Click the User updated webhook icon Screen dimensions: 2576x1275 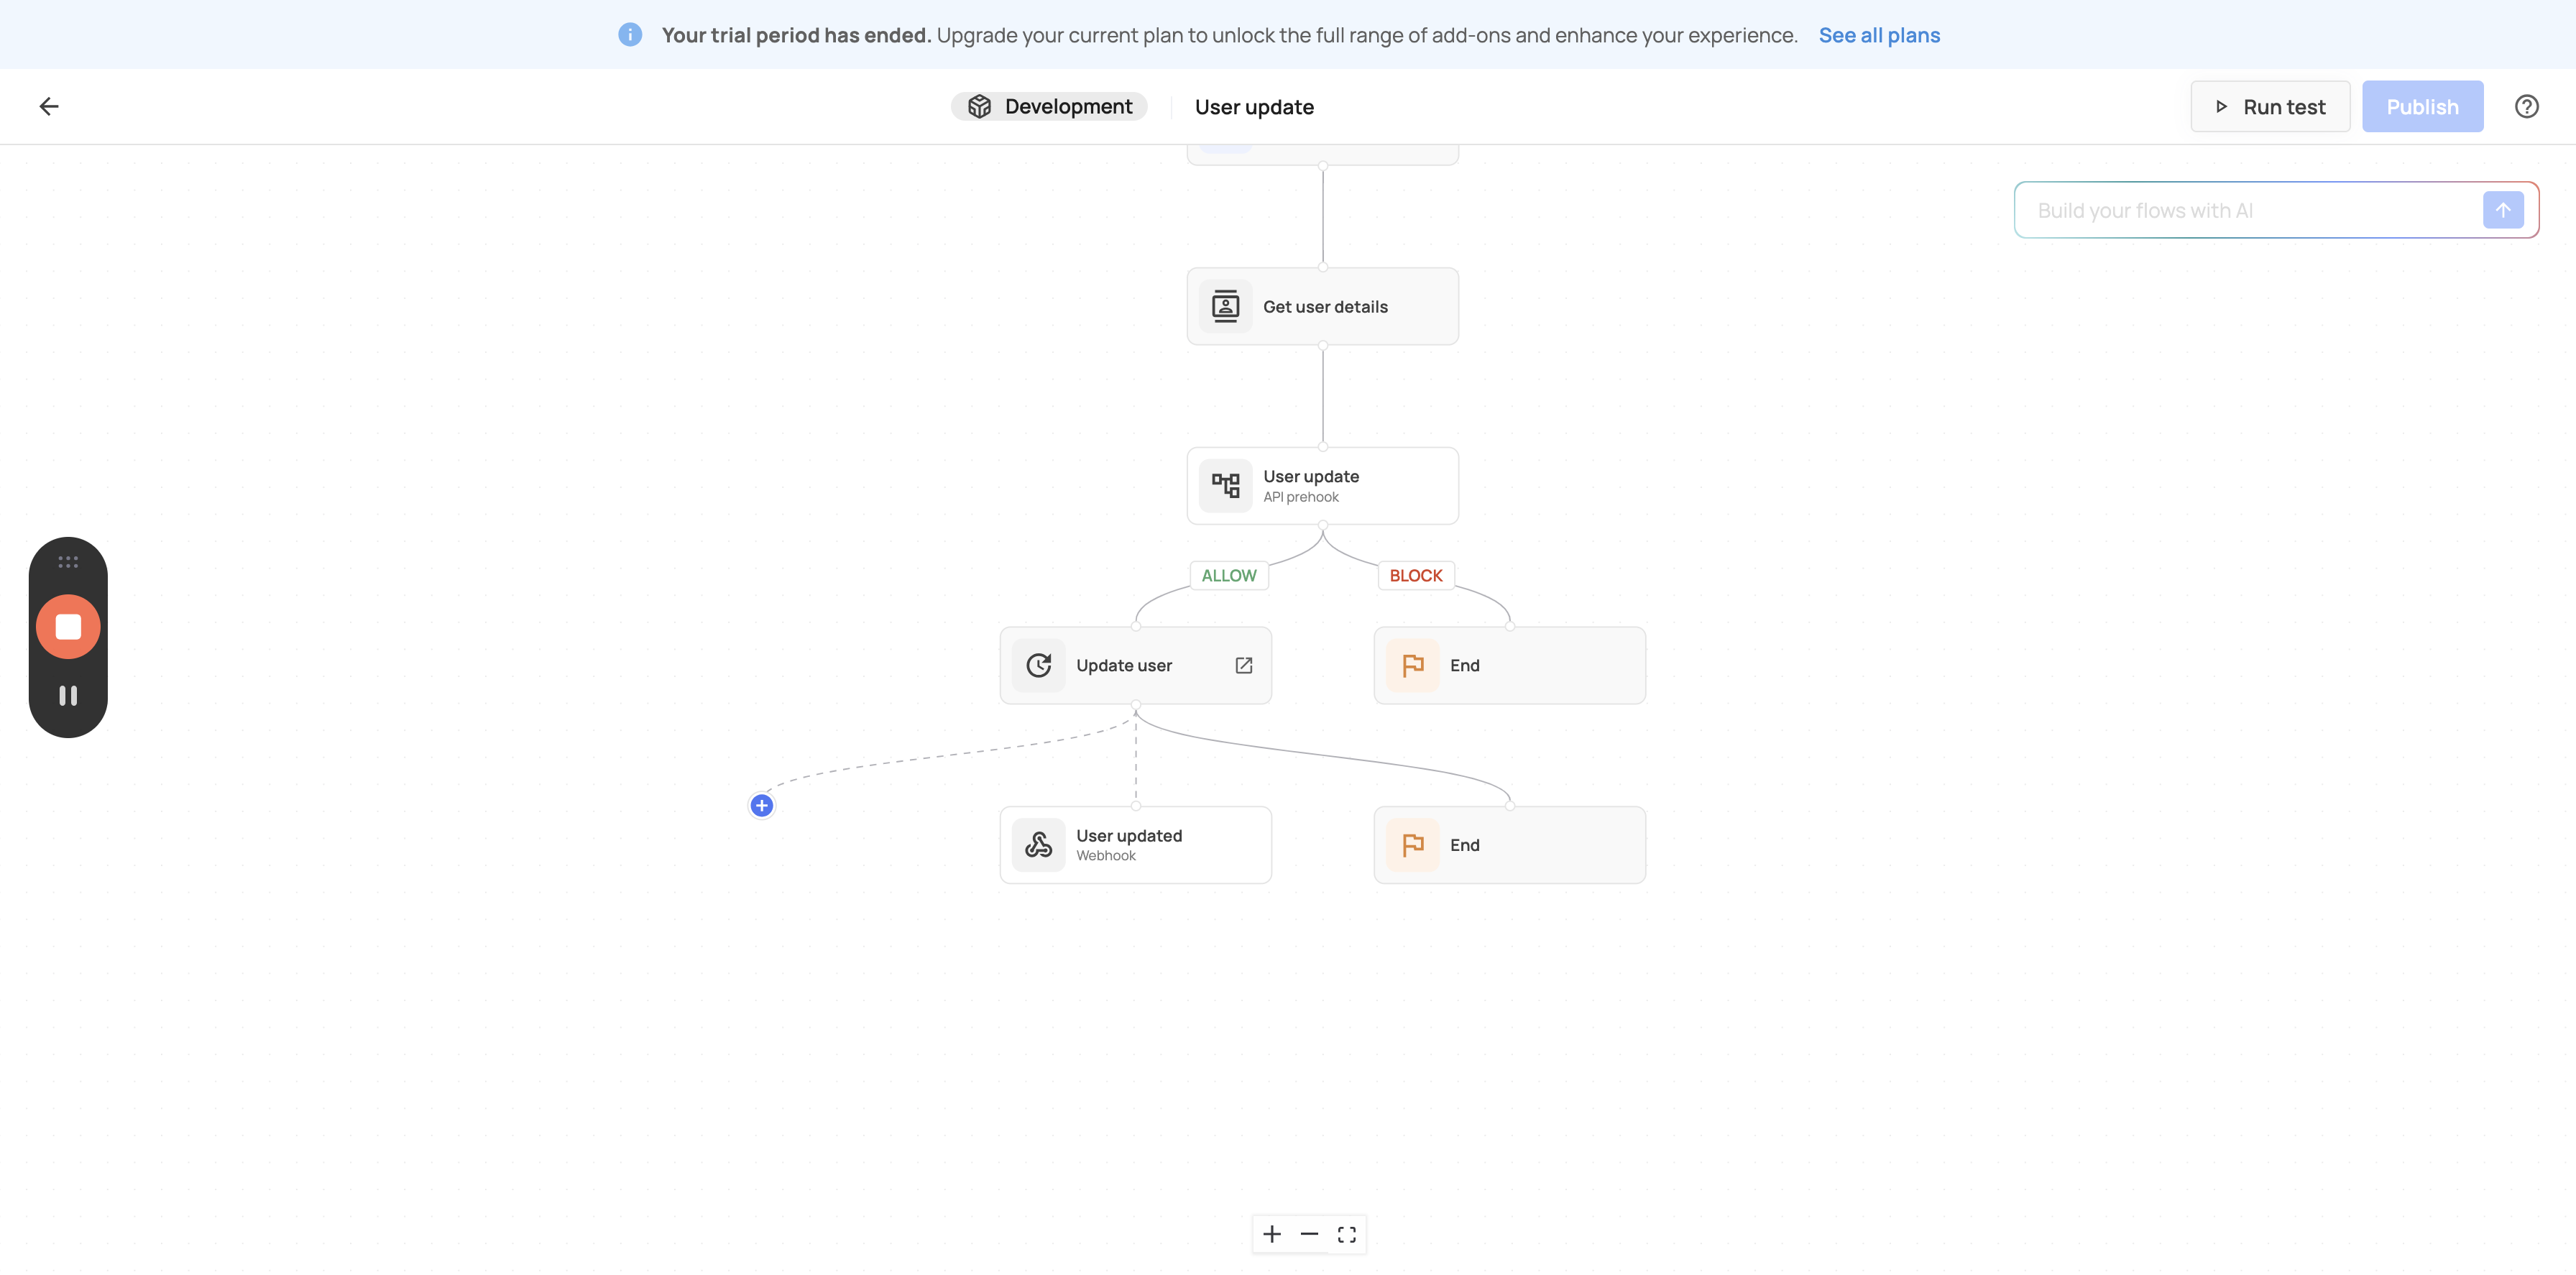pos(1038,845)
